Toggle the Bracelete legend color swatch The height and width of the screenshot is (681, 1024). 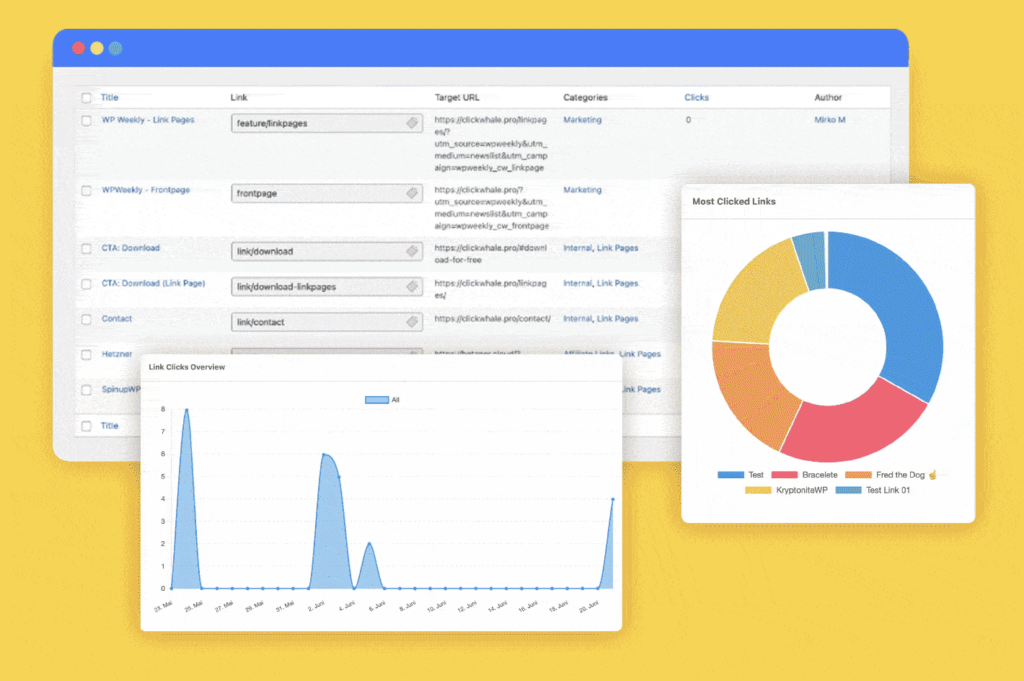pos(784,475)
